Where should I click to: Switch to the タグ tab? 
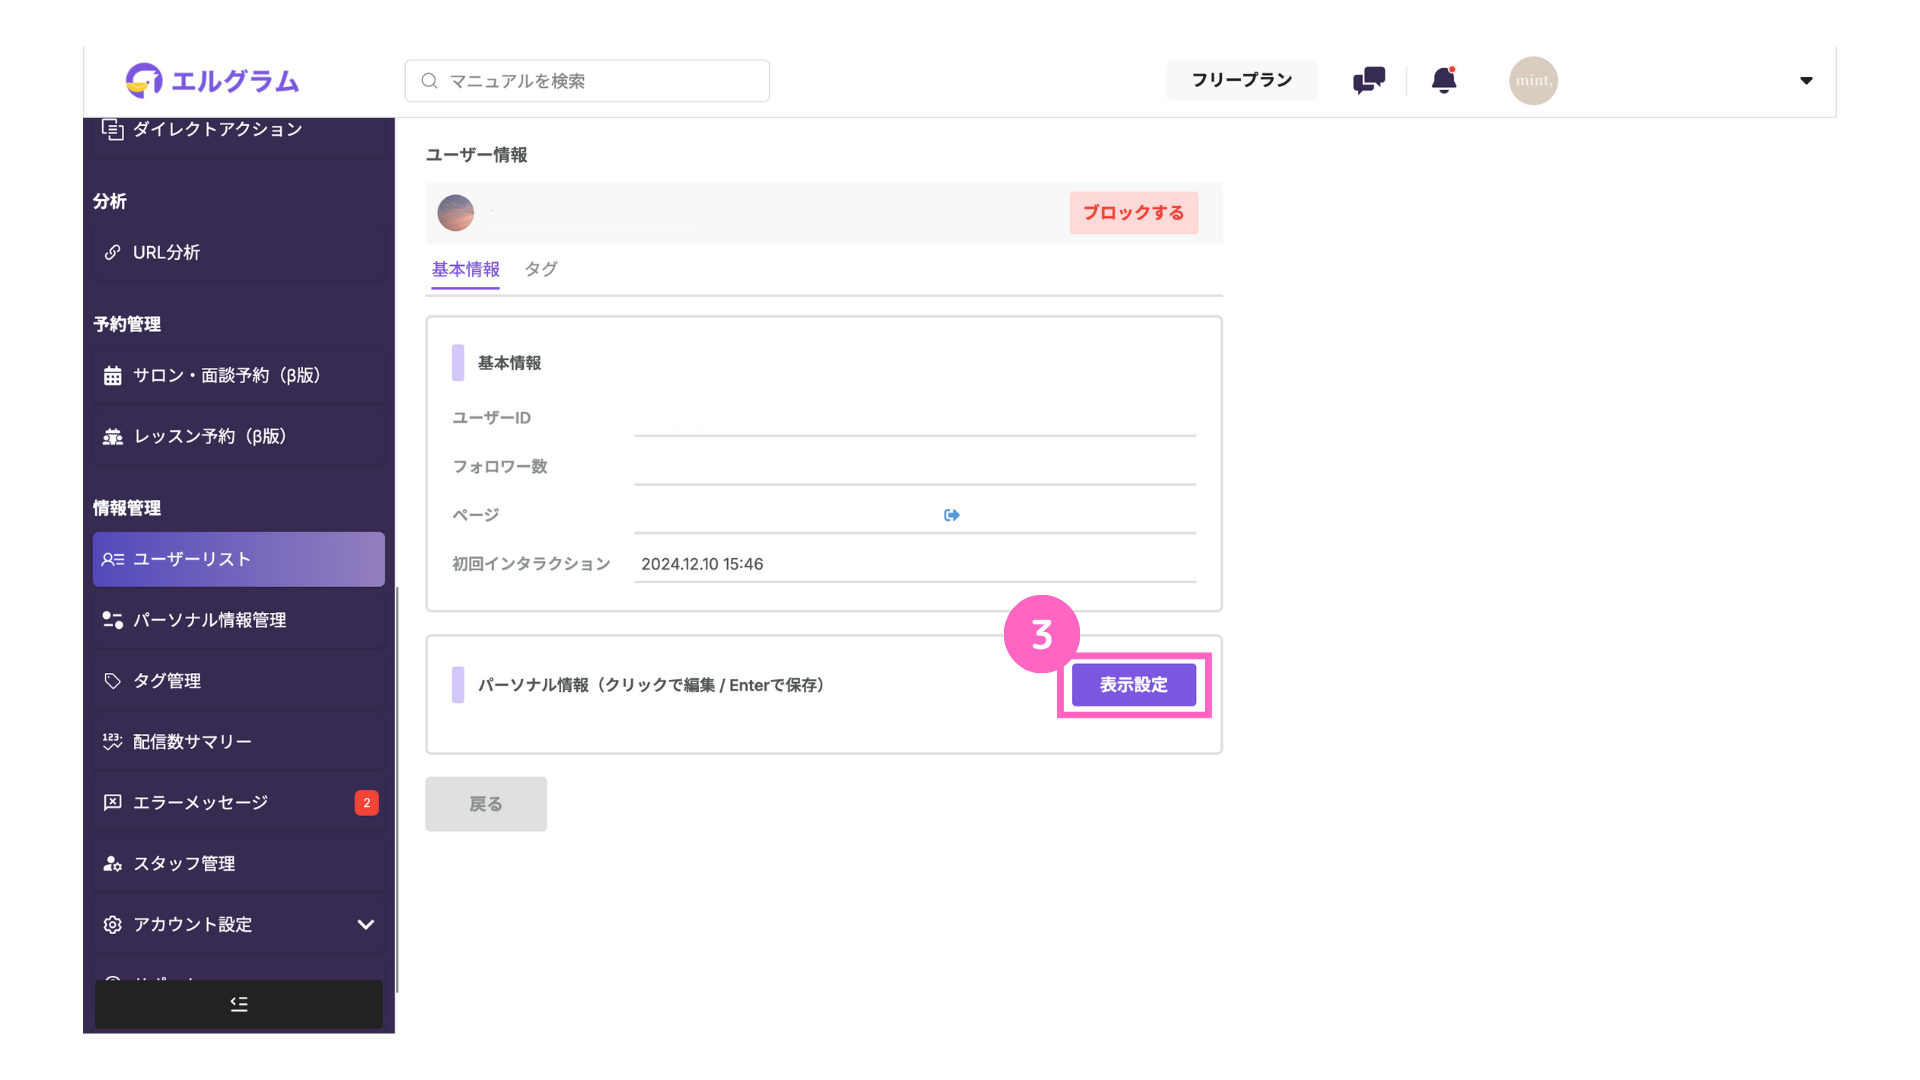(x=541, y=270)
